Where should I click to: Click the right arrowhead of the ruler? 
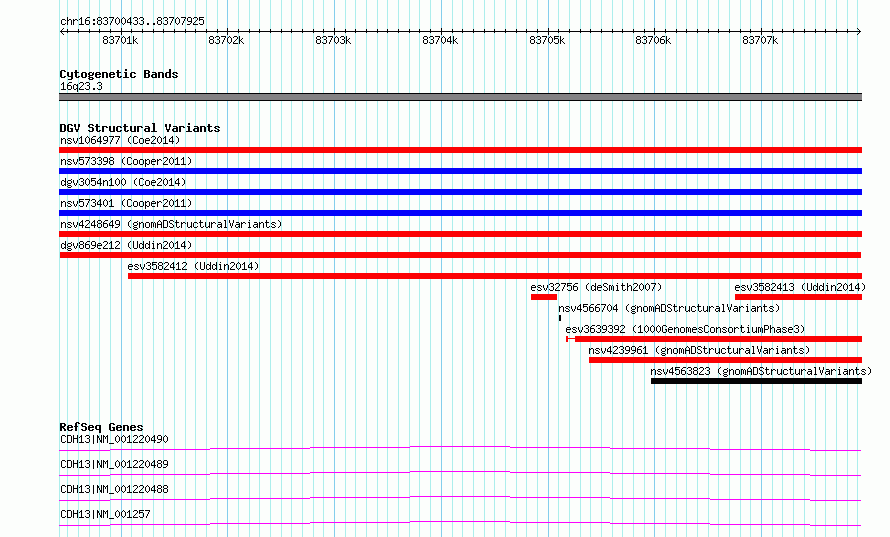pyautogui.click(x=859, y=32)
